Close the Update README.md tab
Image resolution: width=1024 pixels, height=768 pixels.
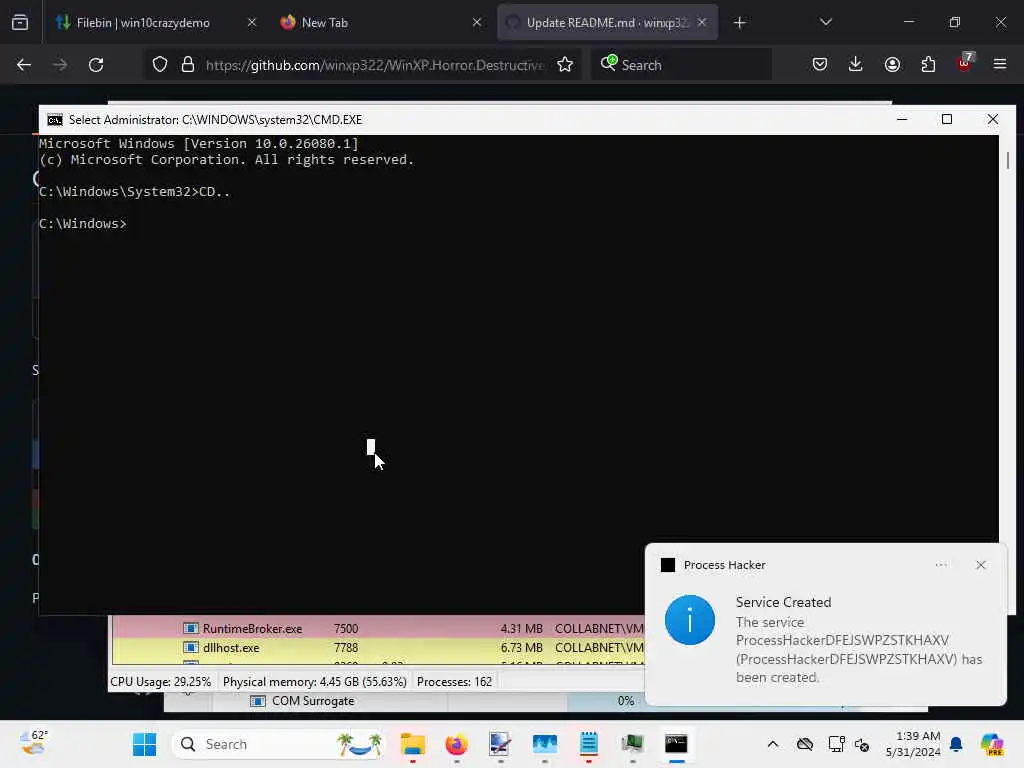coord(702,23)
